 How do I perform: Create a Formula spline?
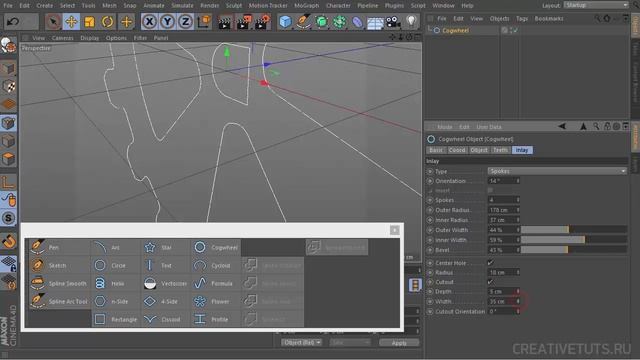[216, 283]
